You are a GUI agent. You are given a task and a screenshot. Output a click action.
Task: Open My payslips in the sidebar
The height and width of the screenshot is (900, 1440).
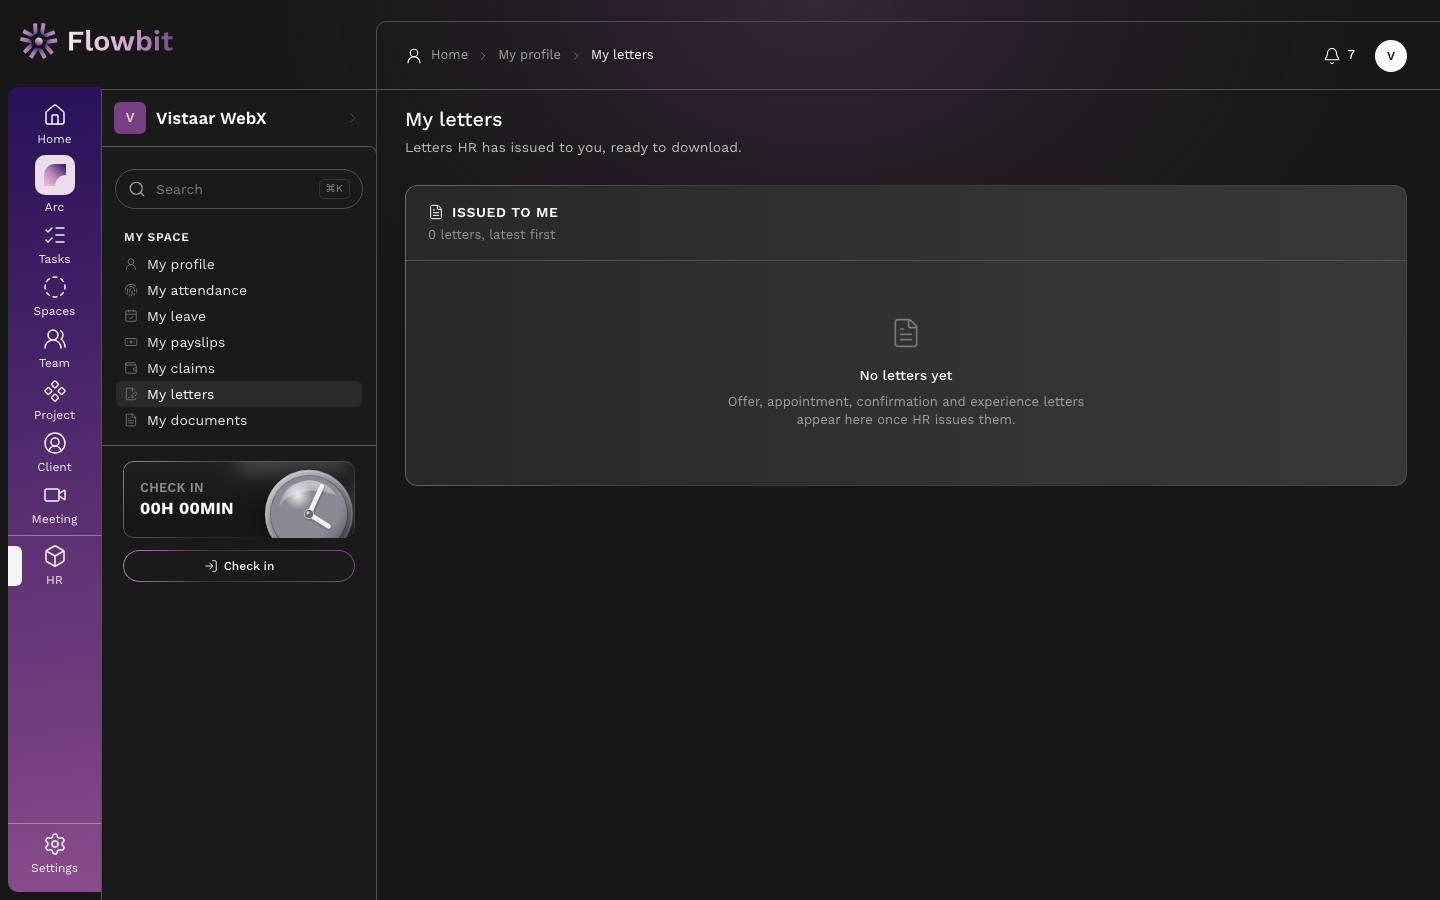pos(239,342)
